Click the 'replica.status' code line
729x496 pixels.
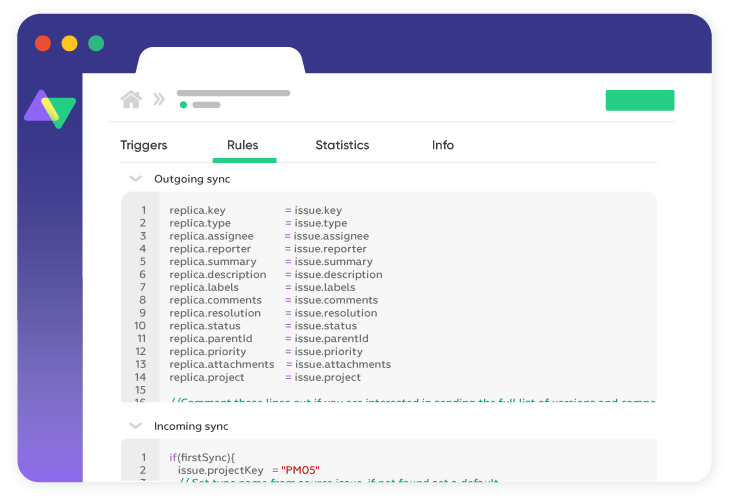[263, 326]
